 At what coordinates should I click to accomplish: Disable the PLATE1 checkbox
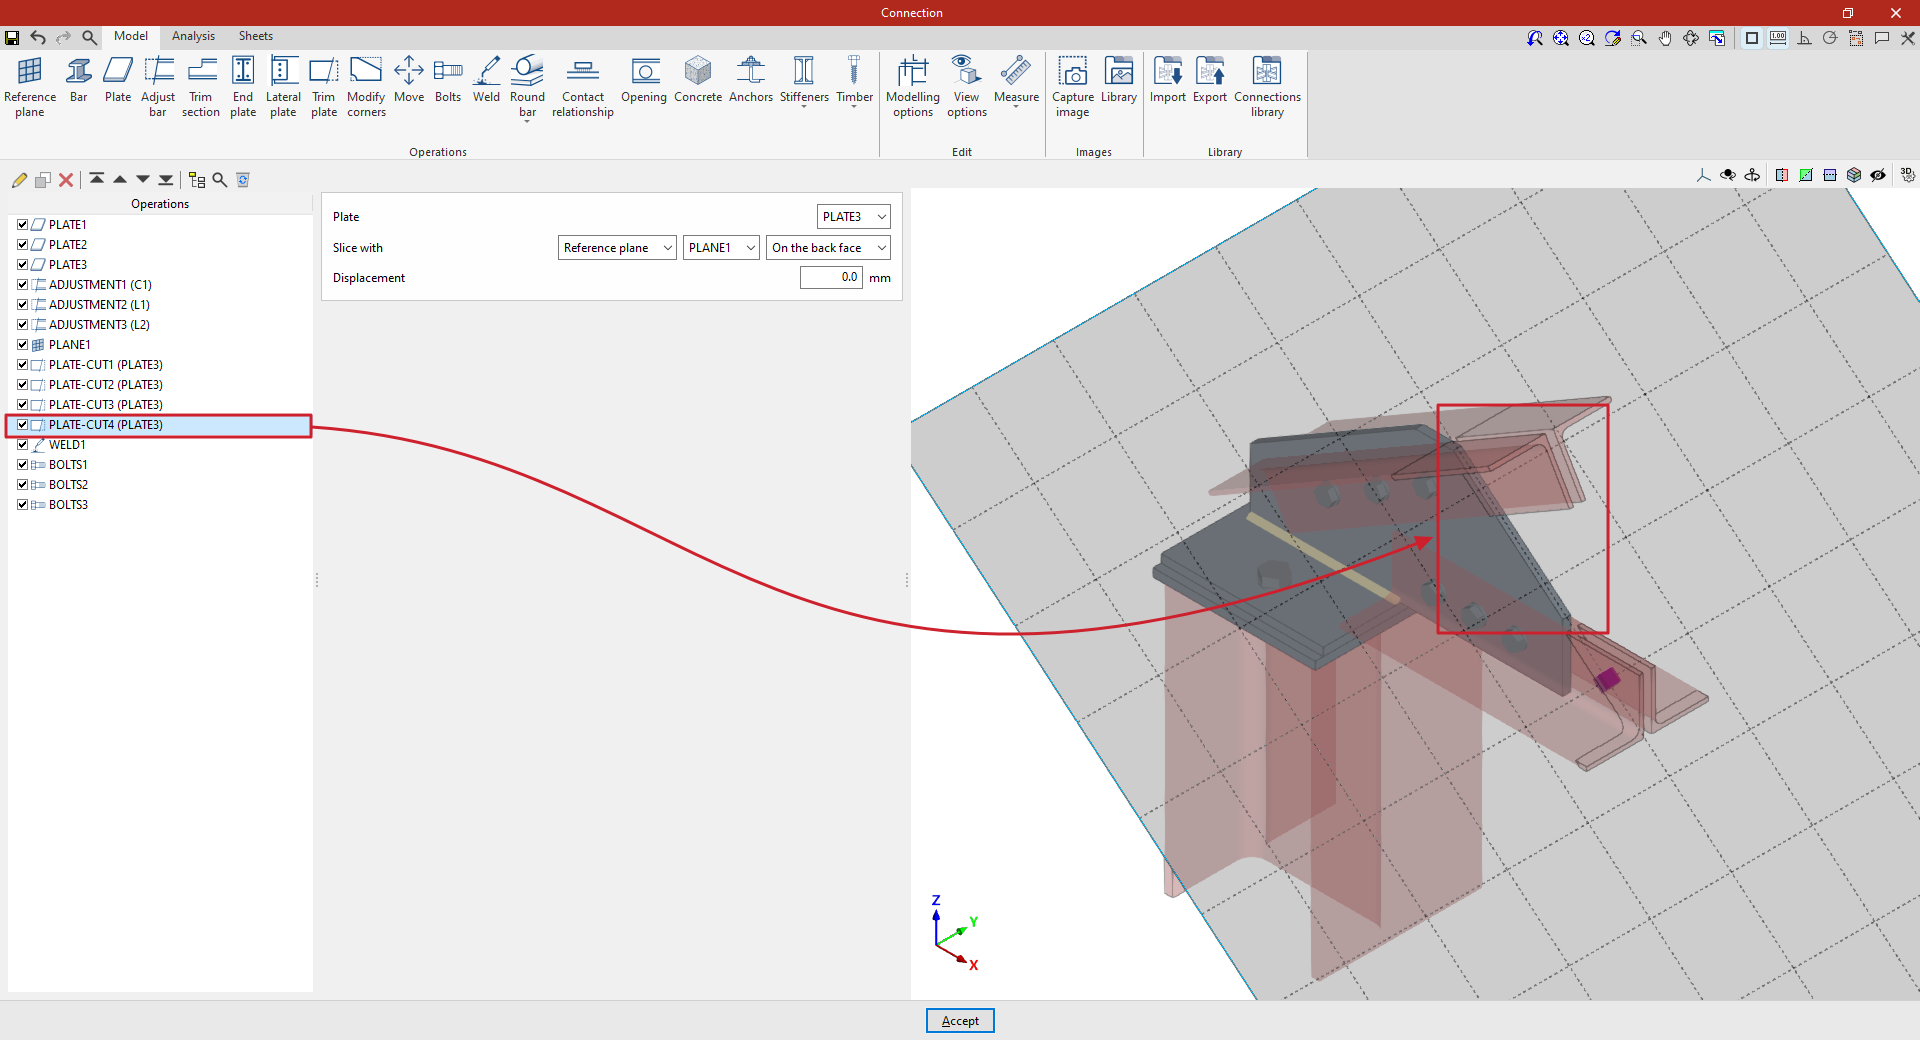22,225
